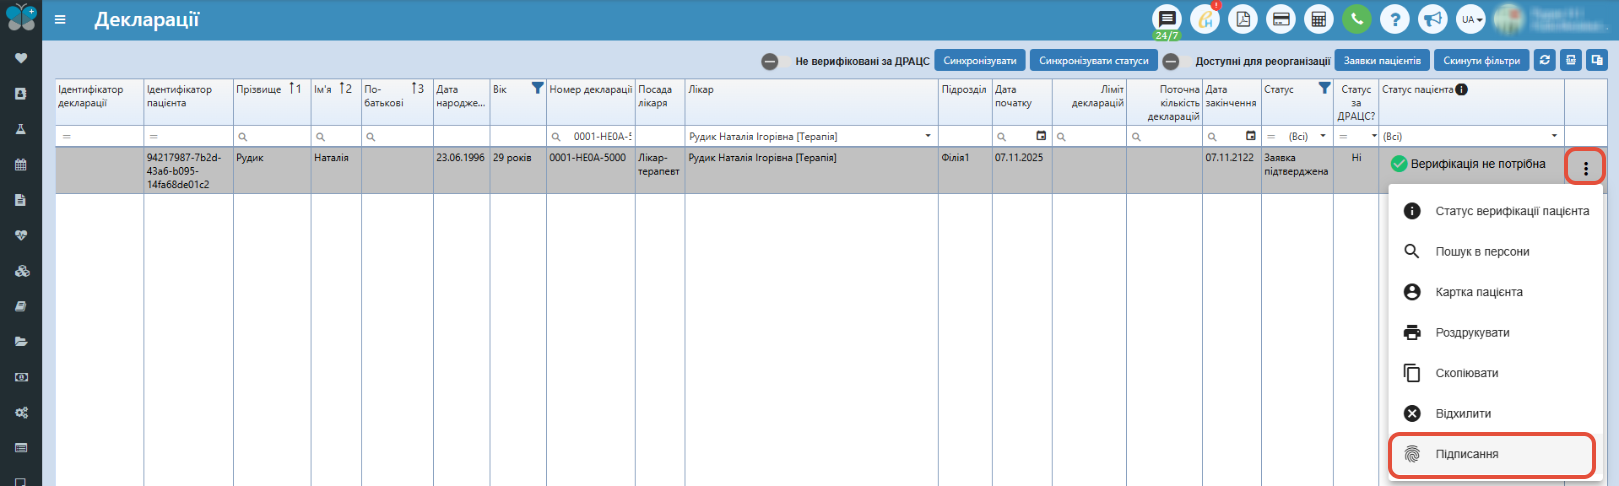The image size is (1619, 486).
Task: Select 'Пошук в персони' menu item
Action: 1497,251
